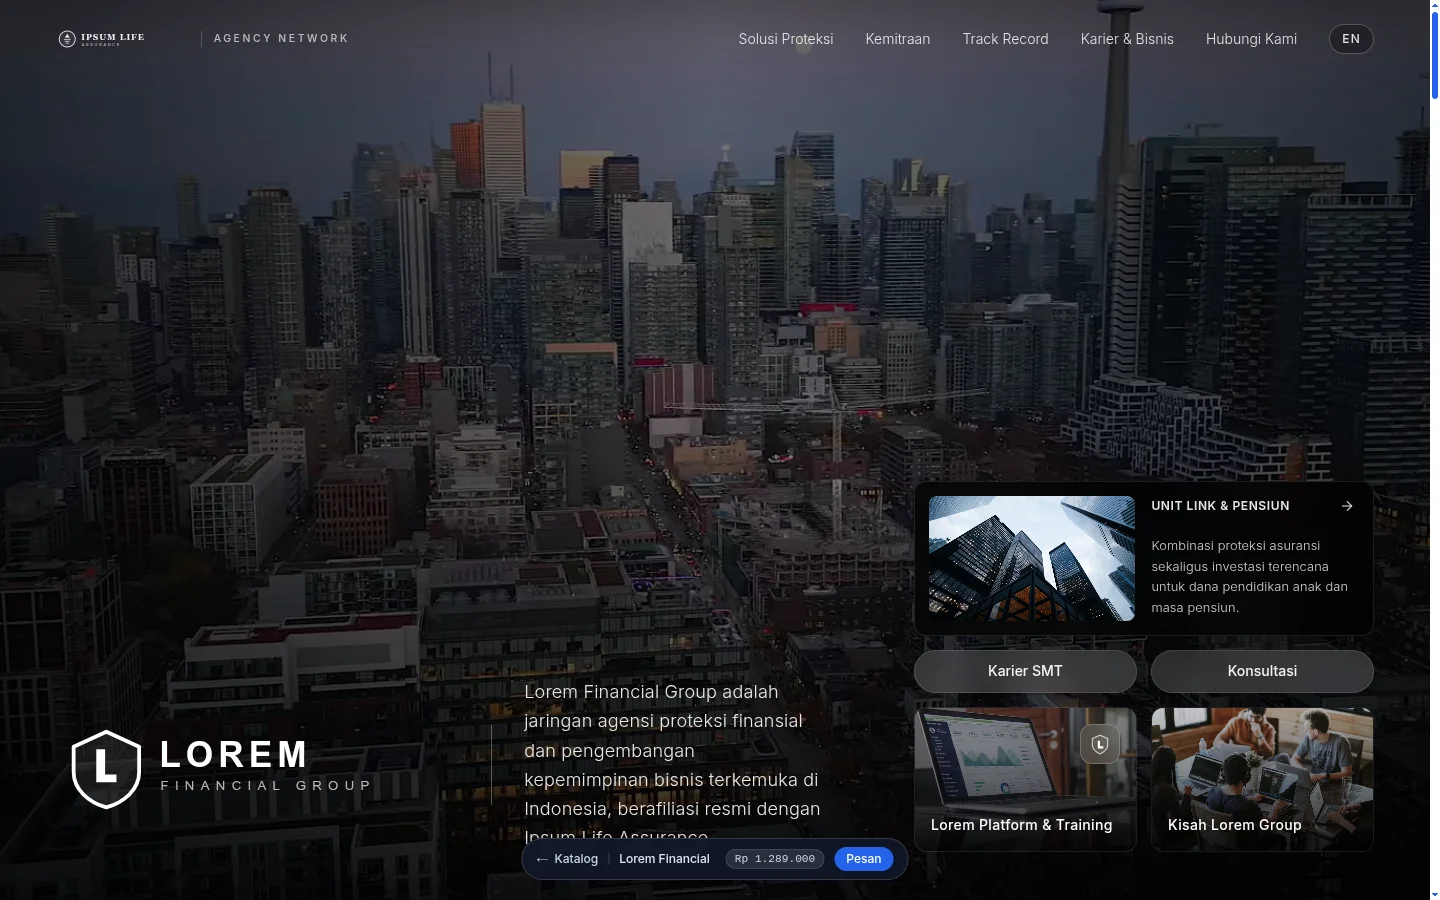Click the Konsultasi button
Viewport: 1440px width, 900px height.
coord(1262,671)
